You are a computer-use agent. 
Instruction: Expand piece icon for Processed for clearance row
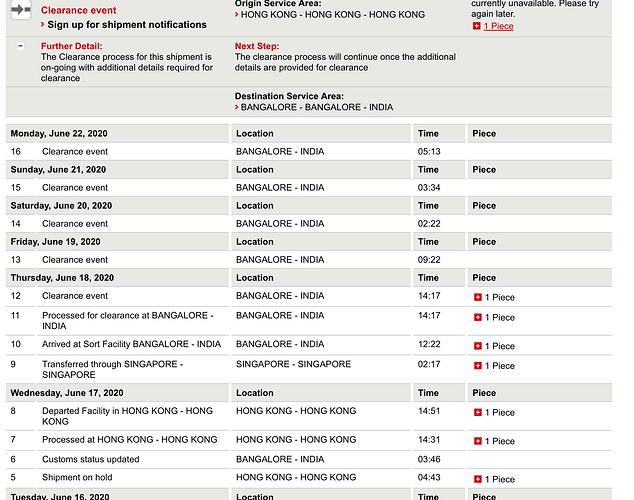pos(478,317)
